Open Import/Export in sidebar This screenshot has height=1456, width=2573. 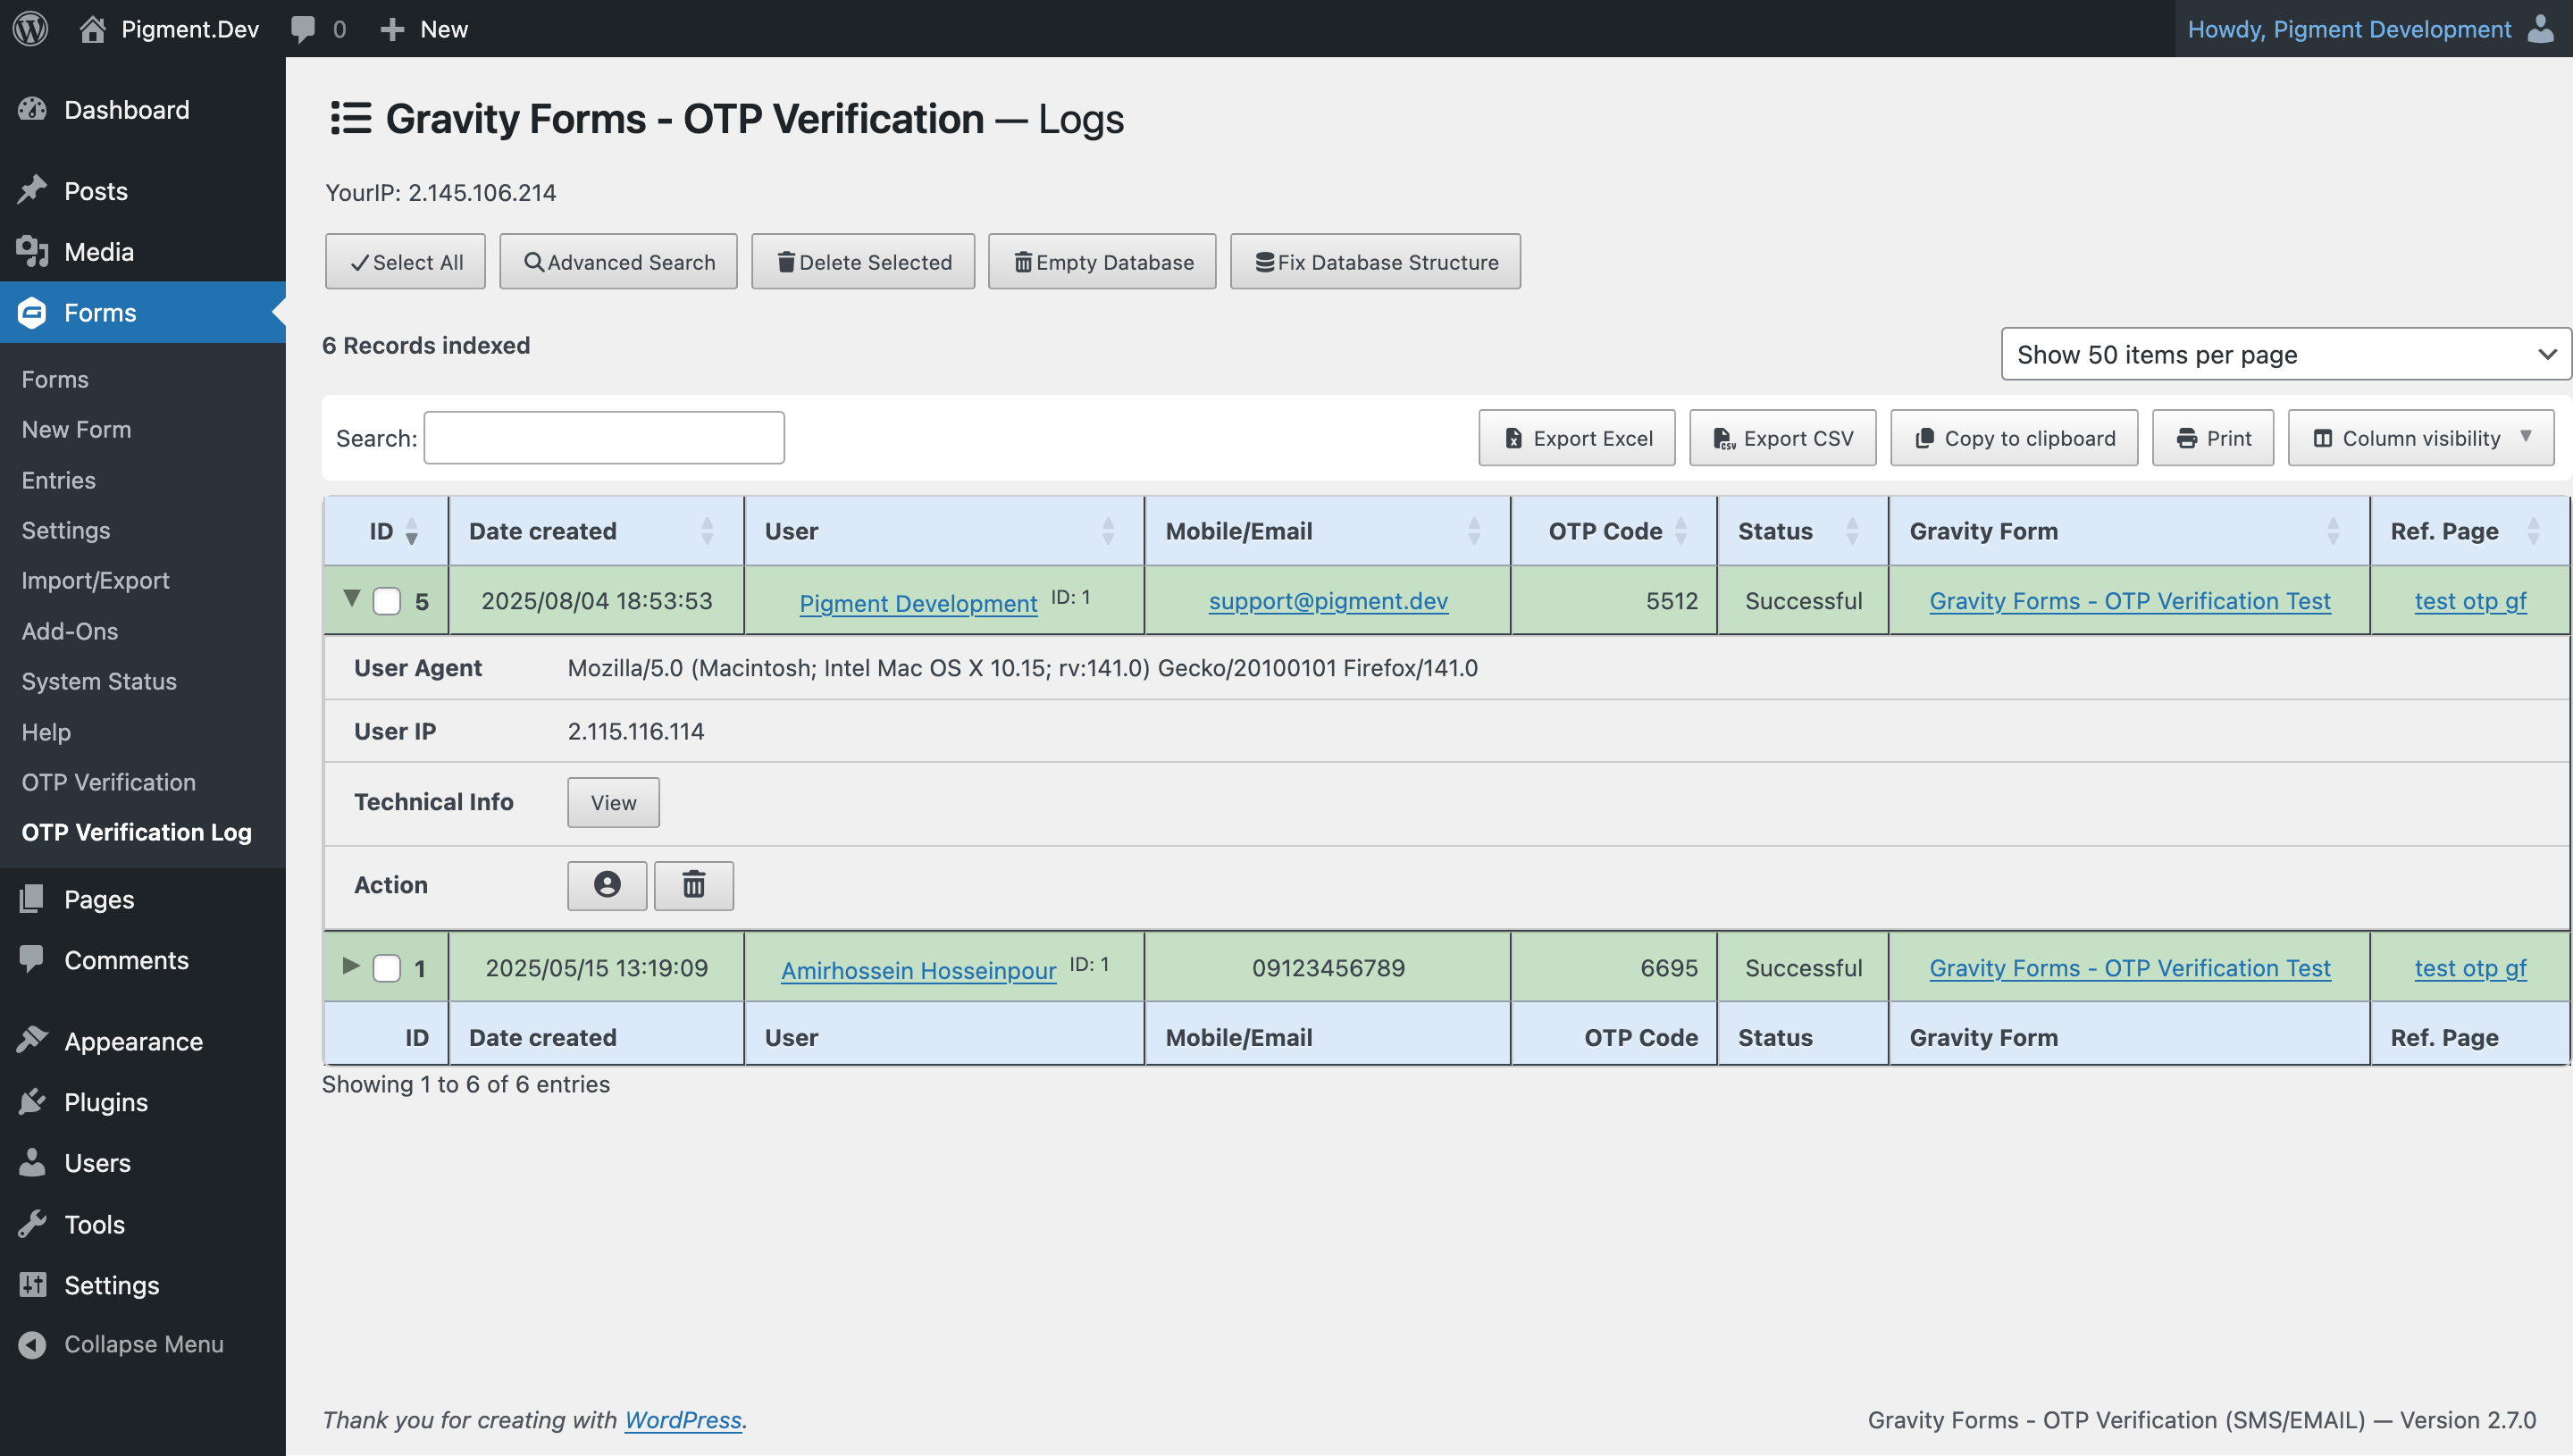coord(95,580)
